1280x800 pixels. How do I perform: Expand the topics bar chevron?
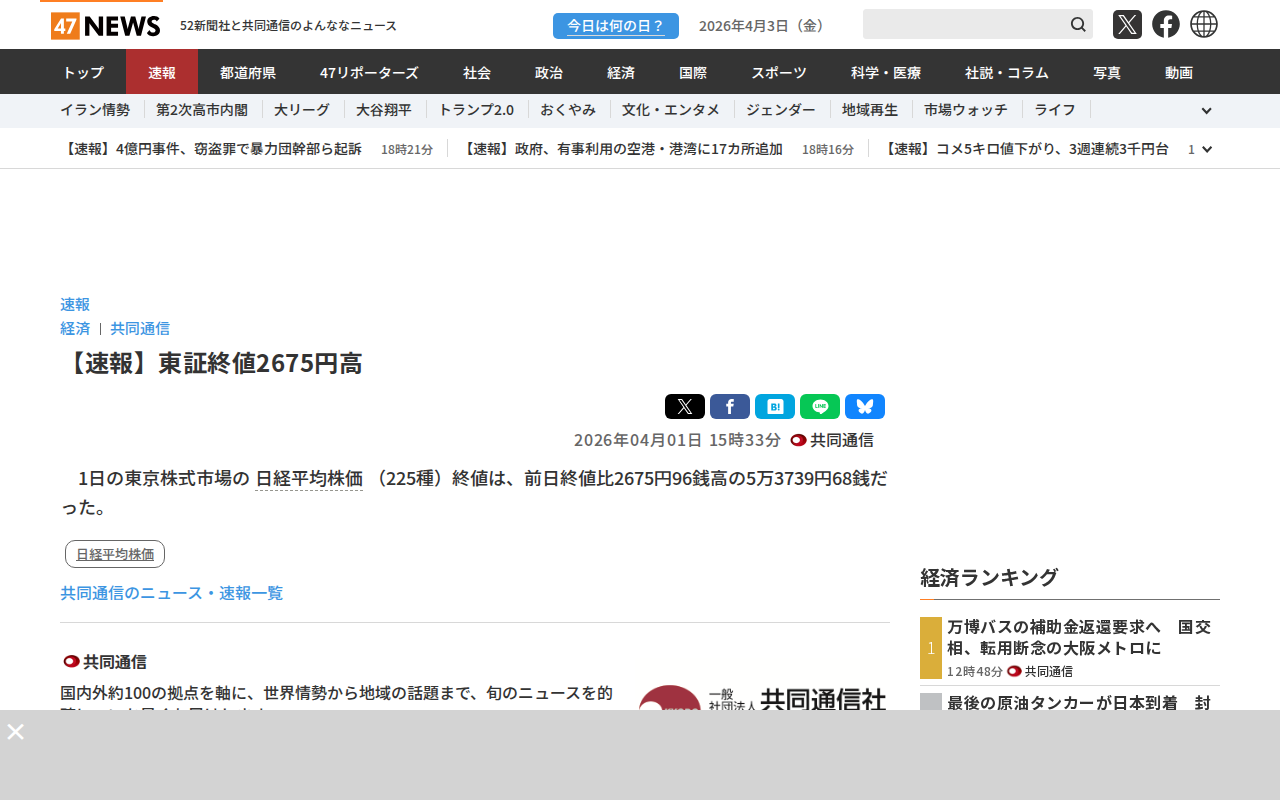(1206, 110)
